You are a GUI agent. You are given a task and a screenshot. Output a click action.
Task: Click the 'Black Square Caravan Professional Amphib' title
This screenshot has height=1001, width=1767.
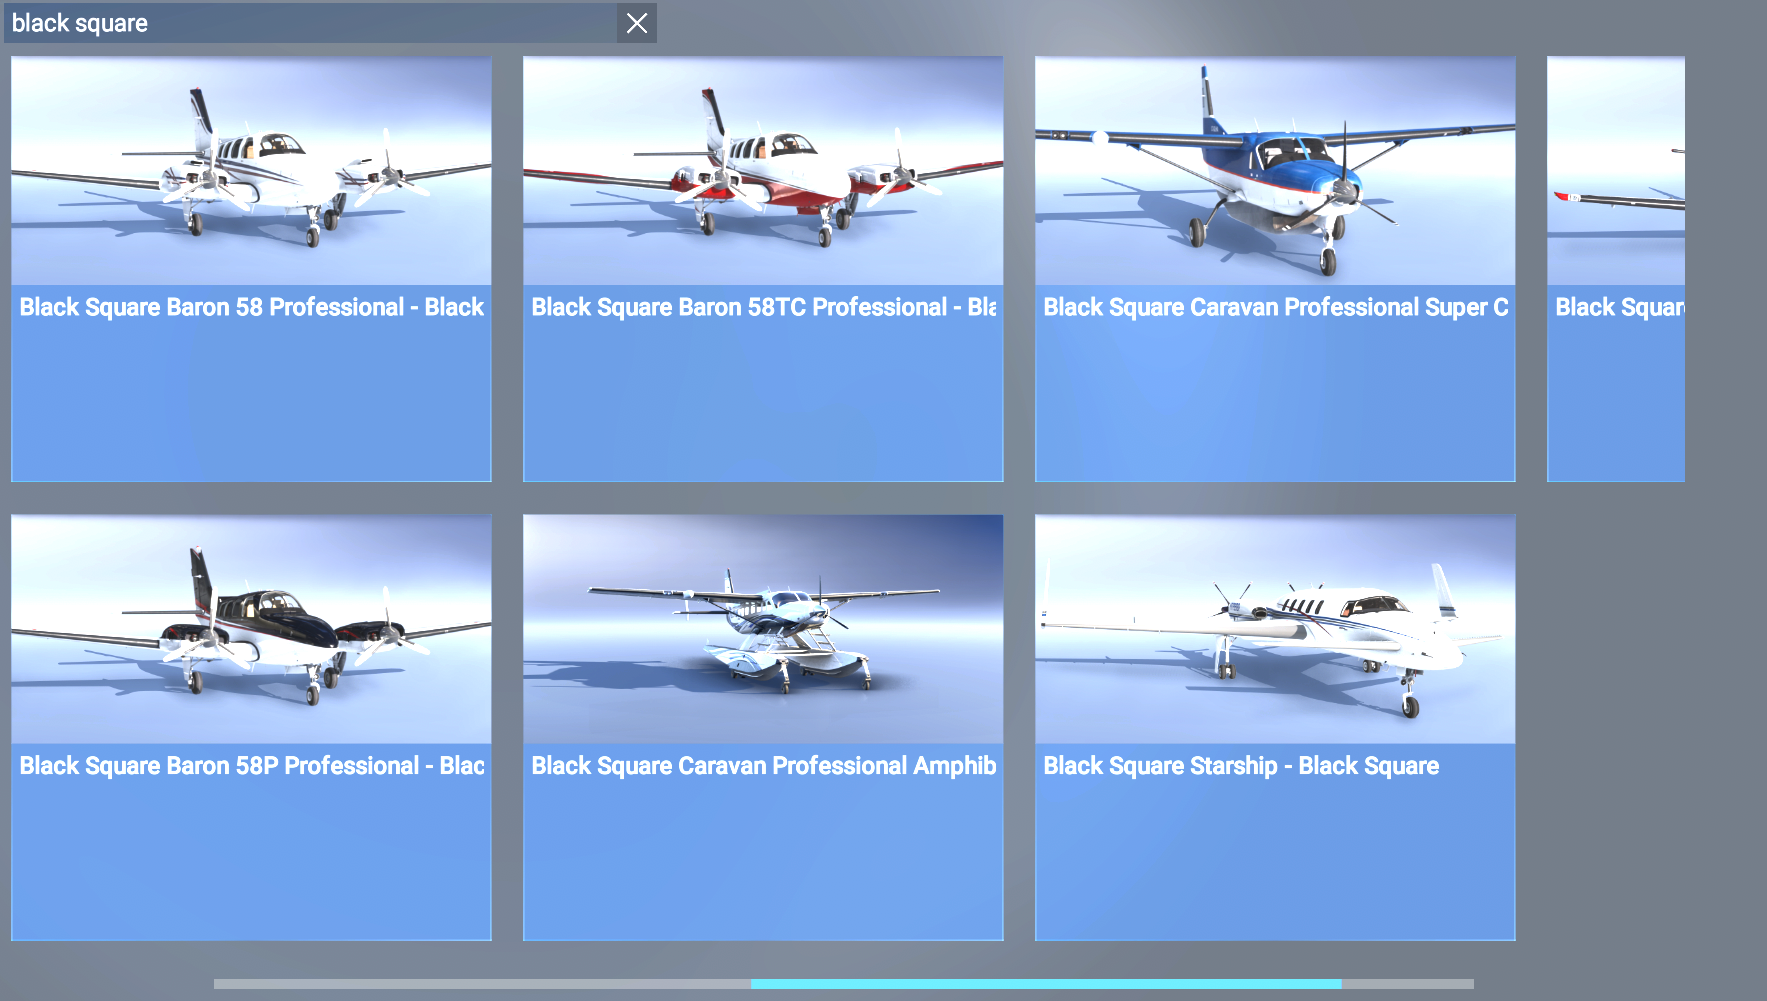point(763,766)
